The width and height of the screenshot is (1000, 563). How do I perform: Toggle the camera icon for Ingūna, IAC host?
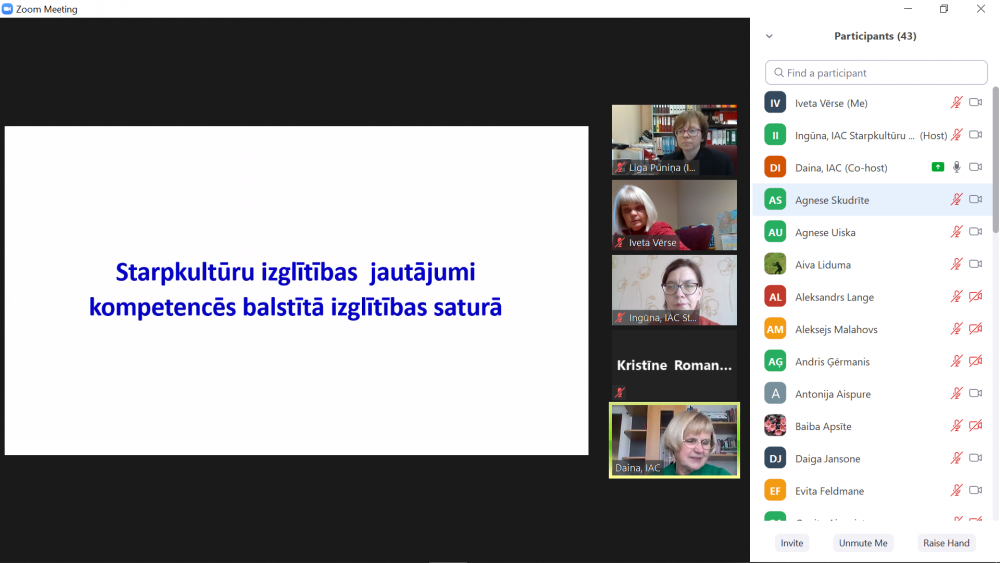975,135
